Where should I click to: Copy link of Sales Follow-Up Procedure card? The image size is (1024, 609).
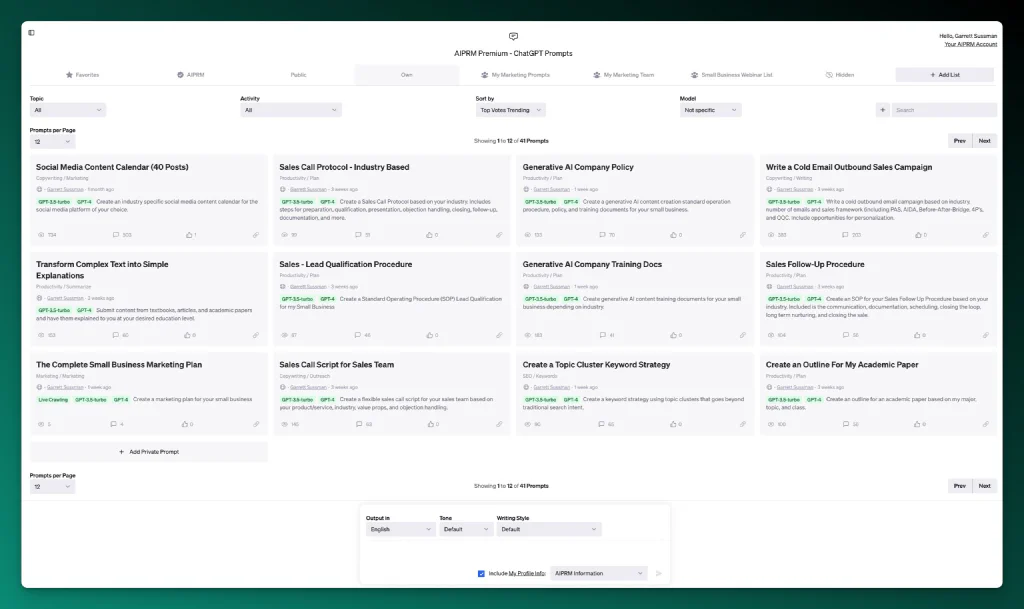pyautogui.click(x=985, y=335)
